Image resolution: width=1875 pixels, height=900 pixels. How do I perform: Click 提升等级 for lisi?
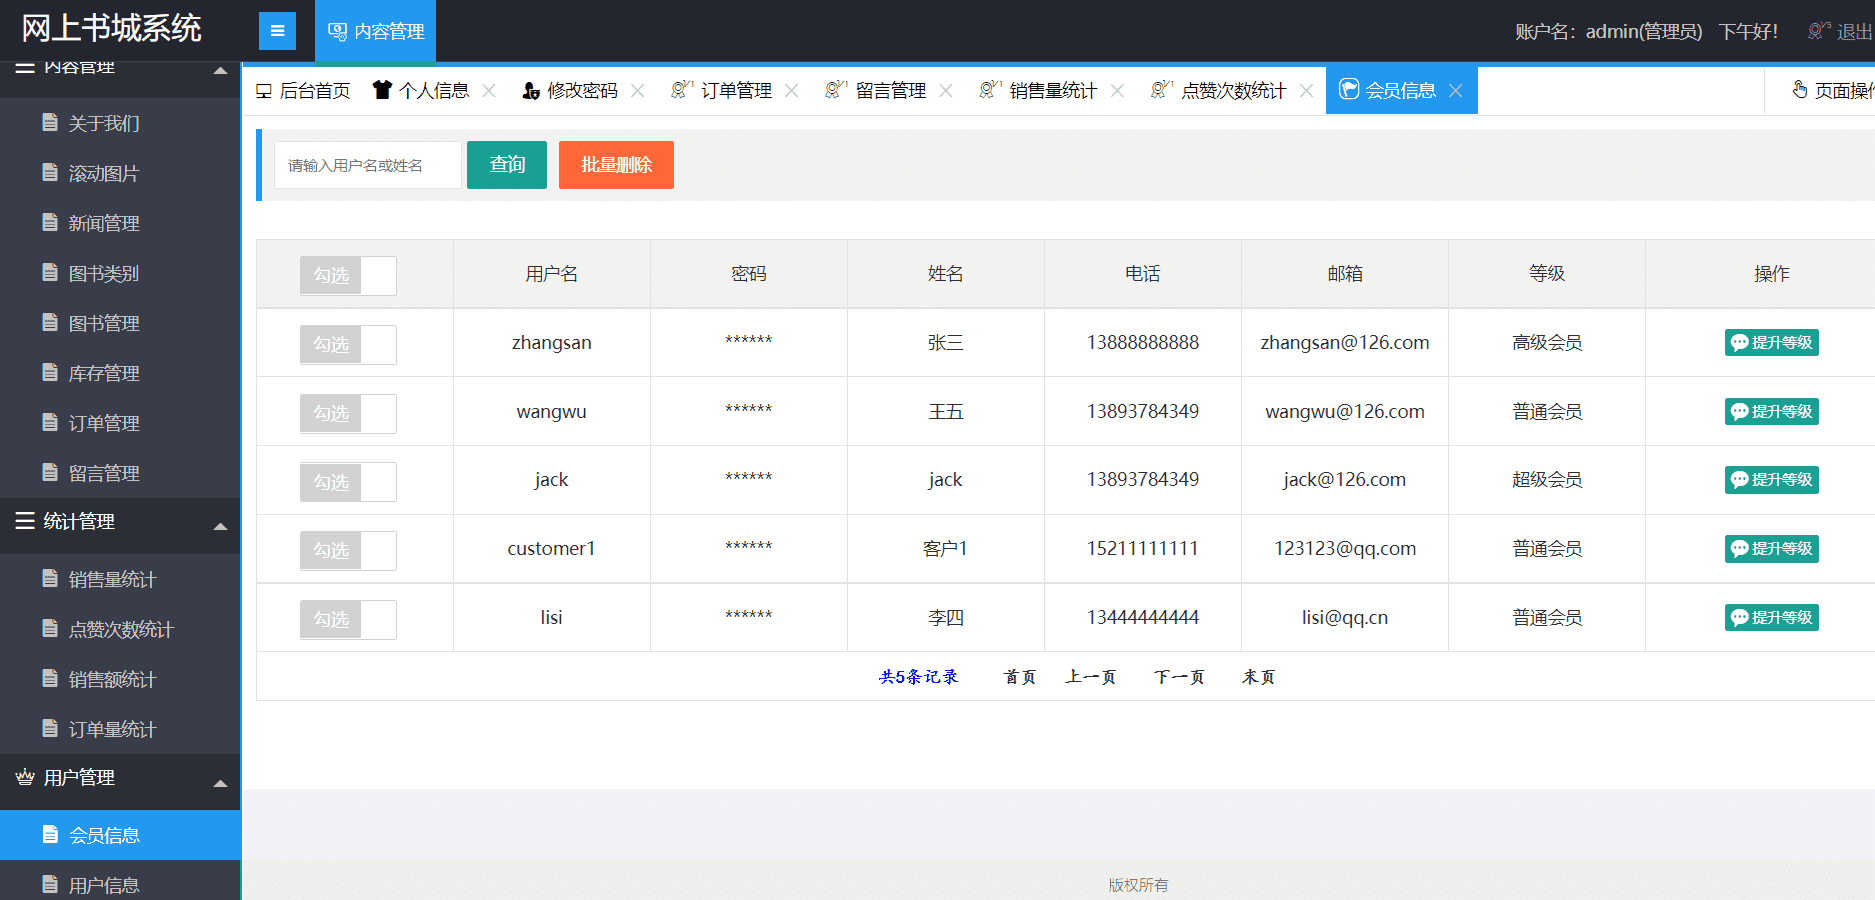coord(1771,618)
